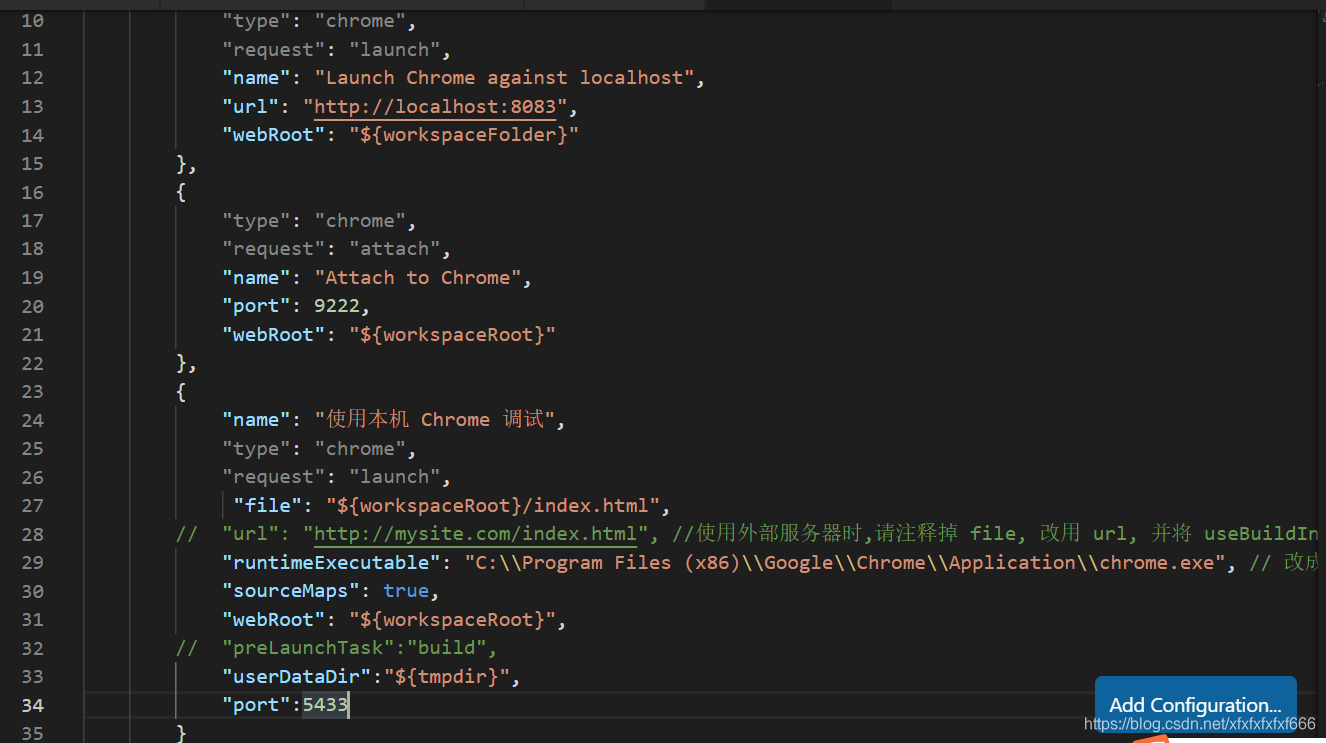Image resolution: width=1326 pixels, height=743 pixels.
Task: Click the "attach" request value
Action: 394,248
